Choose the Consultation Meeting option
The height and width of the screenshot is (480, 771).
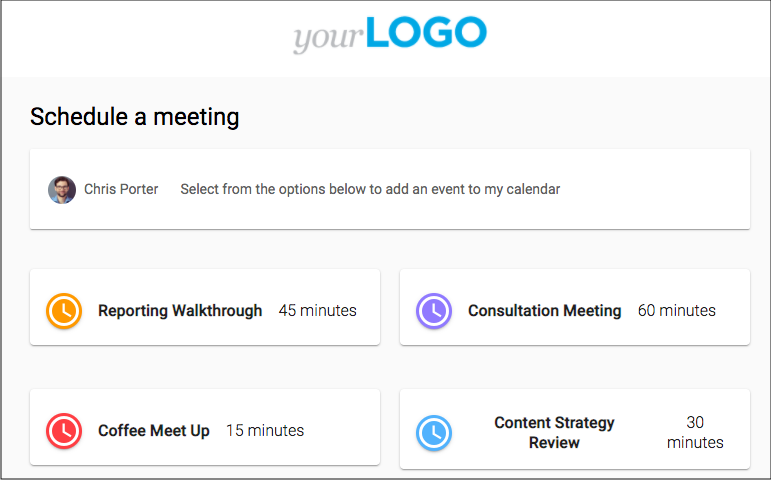click(544, 311)
